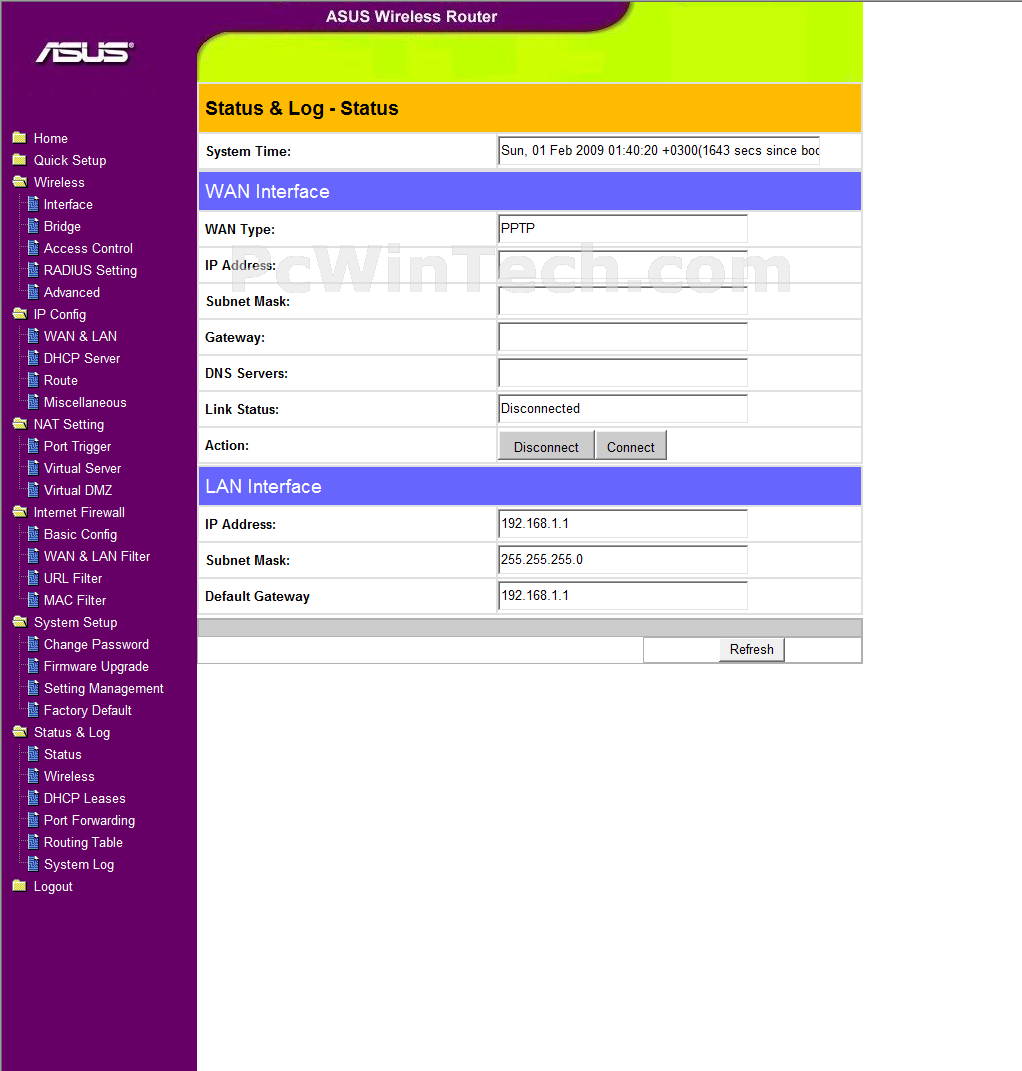
Task: Select the Factory Default page icon
Action: click(33, 710)
